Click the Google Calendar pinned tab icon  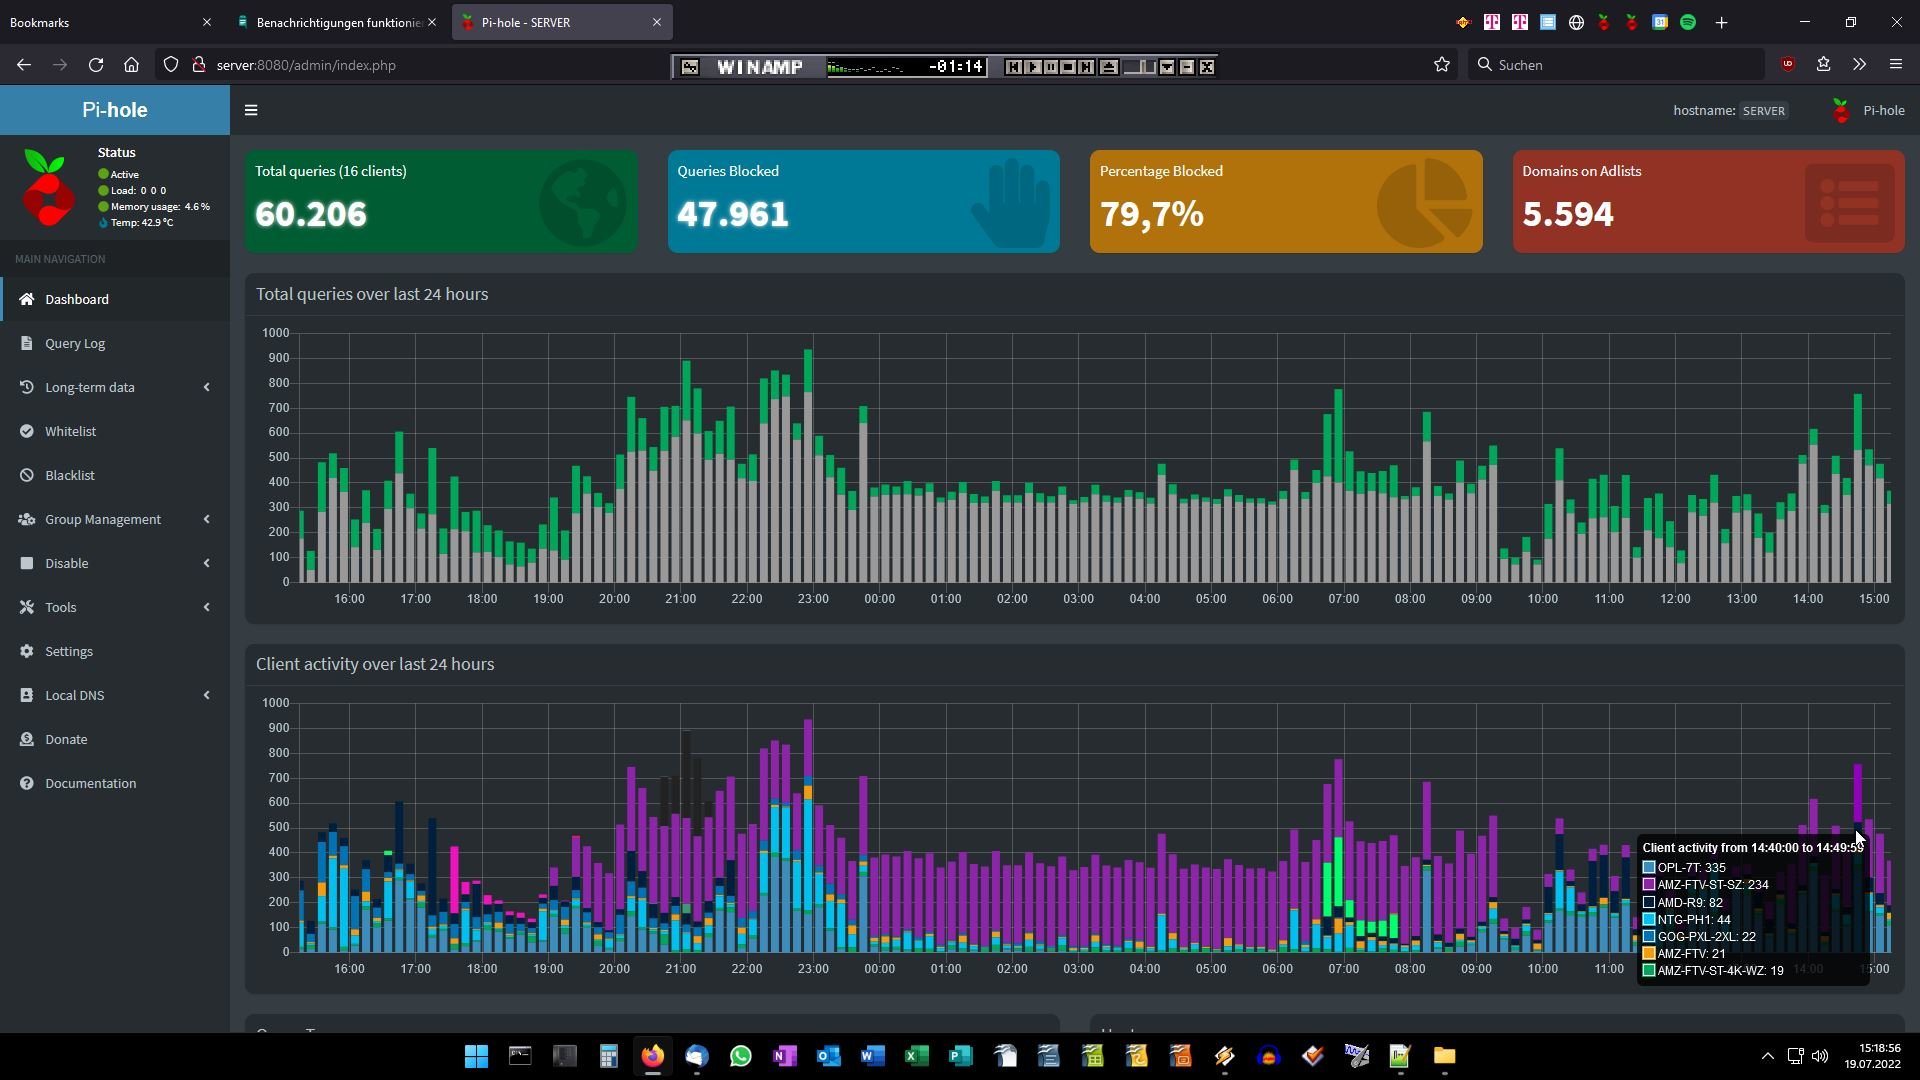coord(1660,22)
